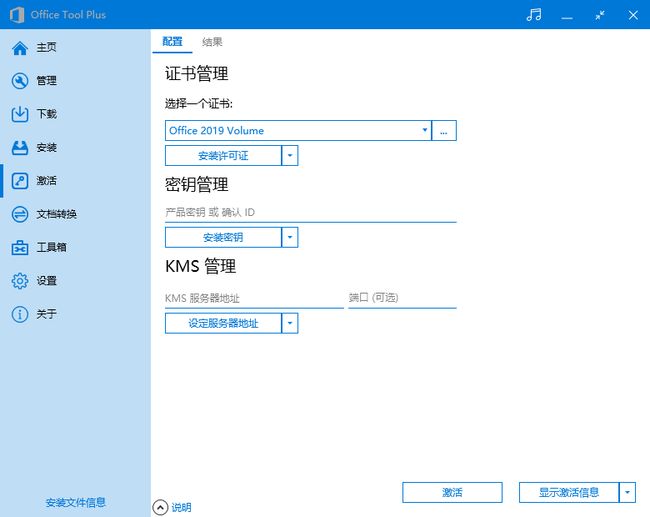Switch to the 结果 tab

[212, 42]
